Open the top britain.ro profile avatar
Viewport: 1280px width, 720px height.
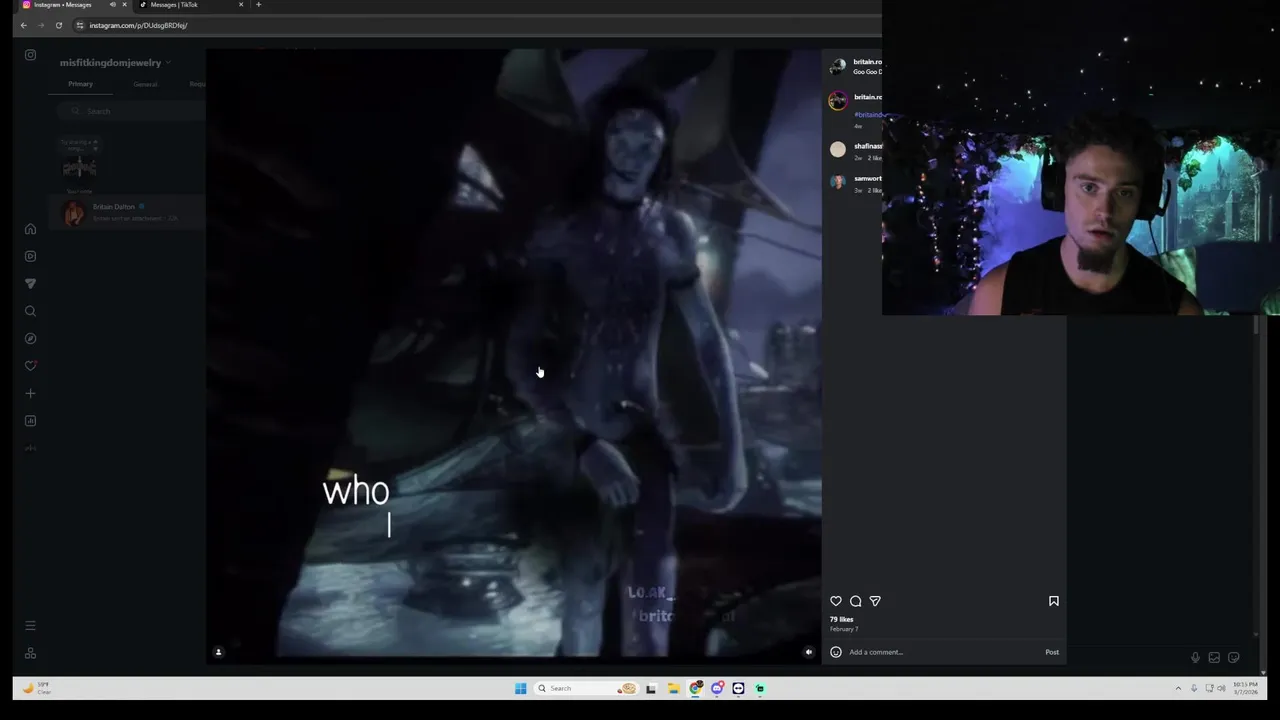pyautogui.click(x=838, y=67)
